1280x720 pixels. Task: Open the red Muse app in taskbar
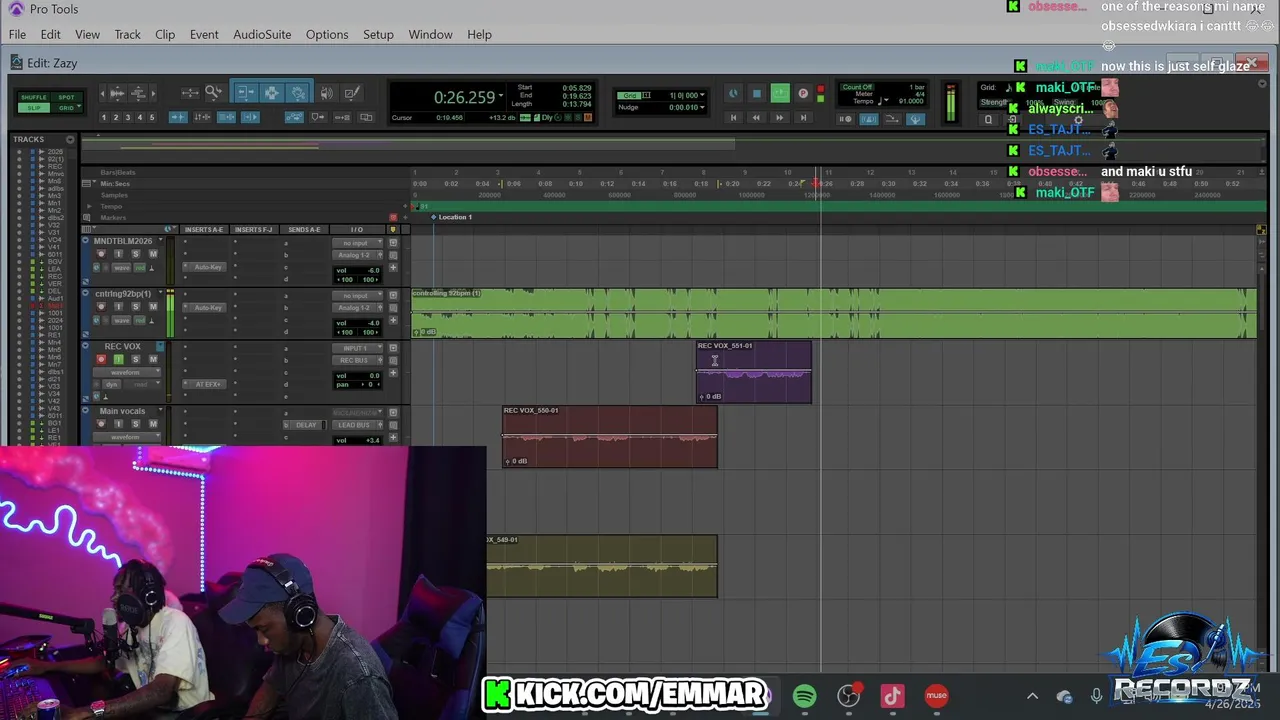pyautogui.click(x=936, y=696)
